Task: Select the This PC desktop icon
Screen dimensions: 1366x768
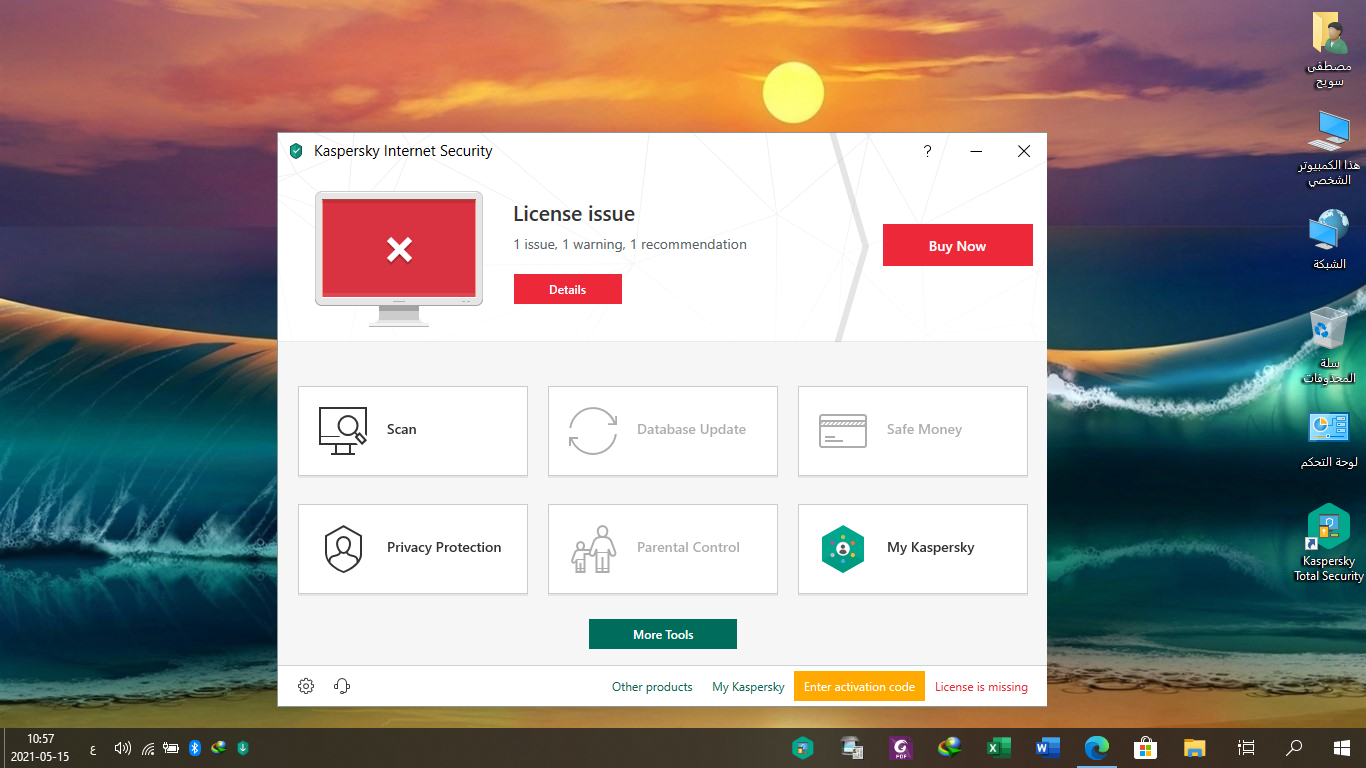Action: [1329, 148]
